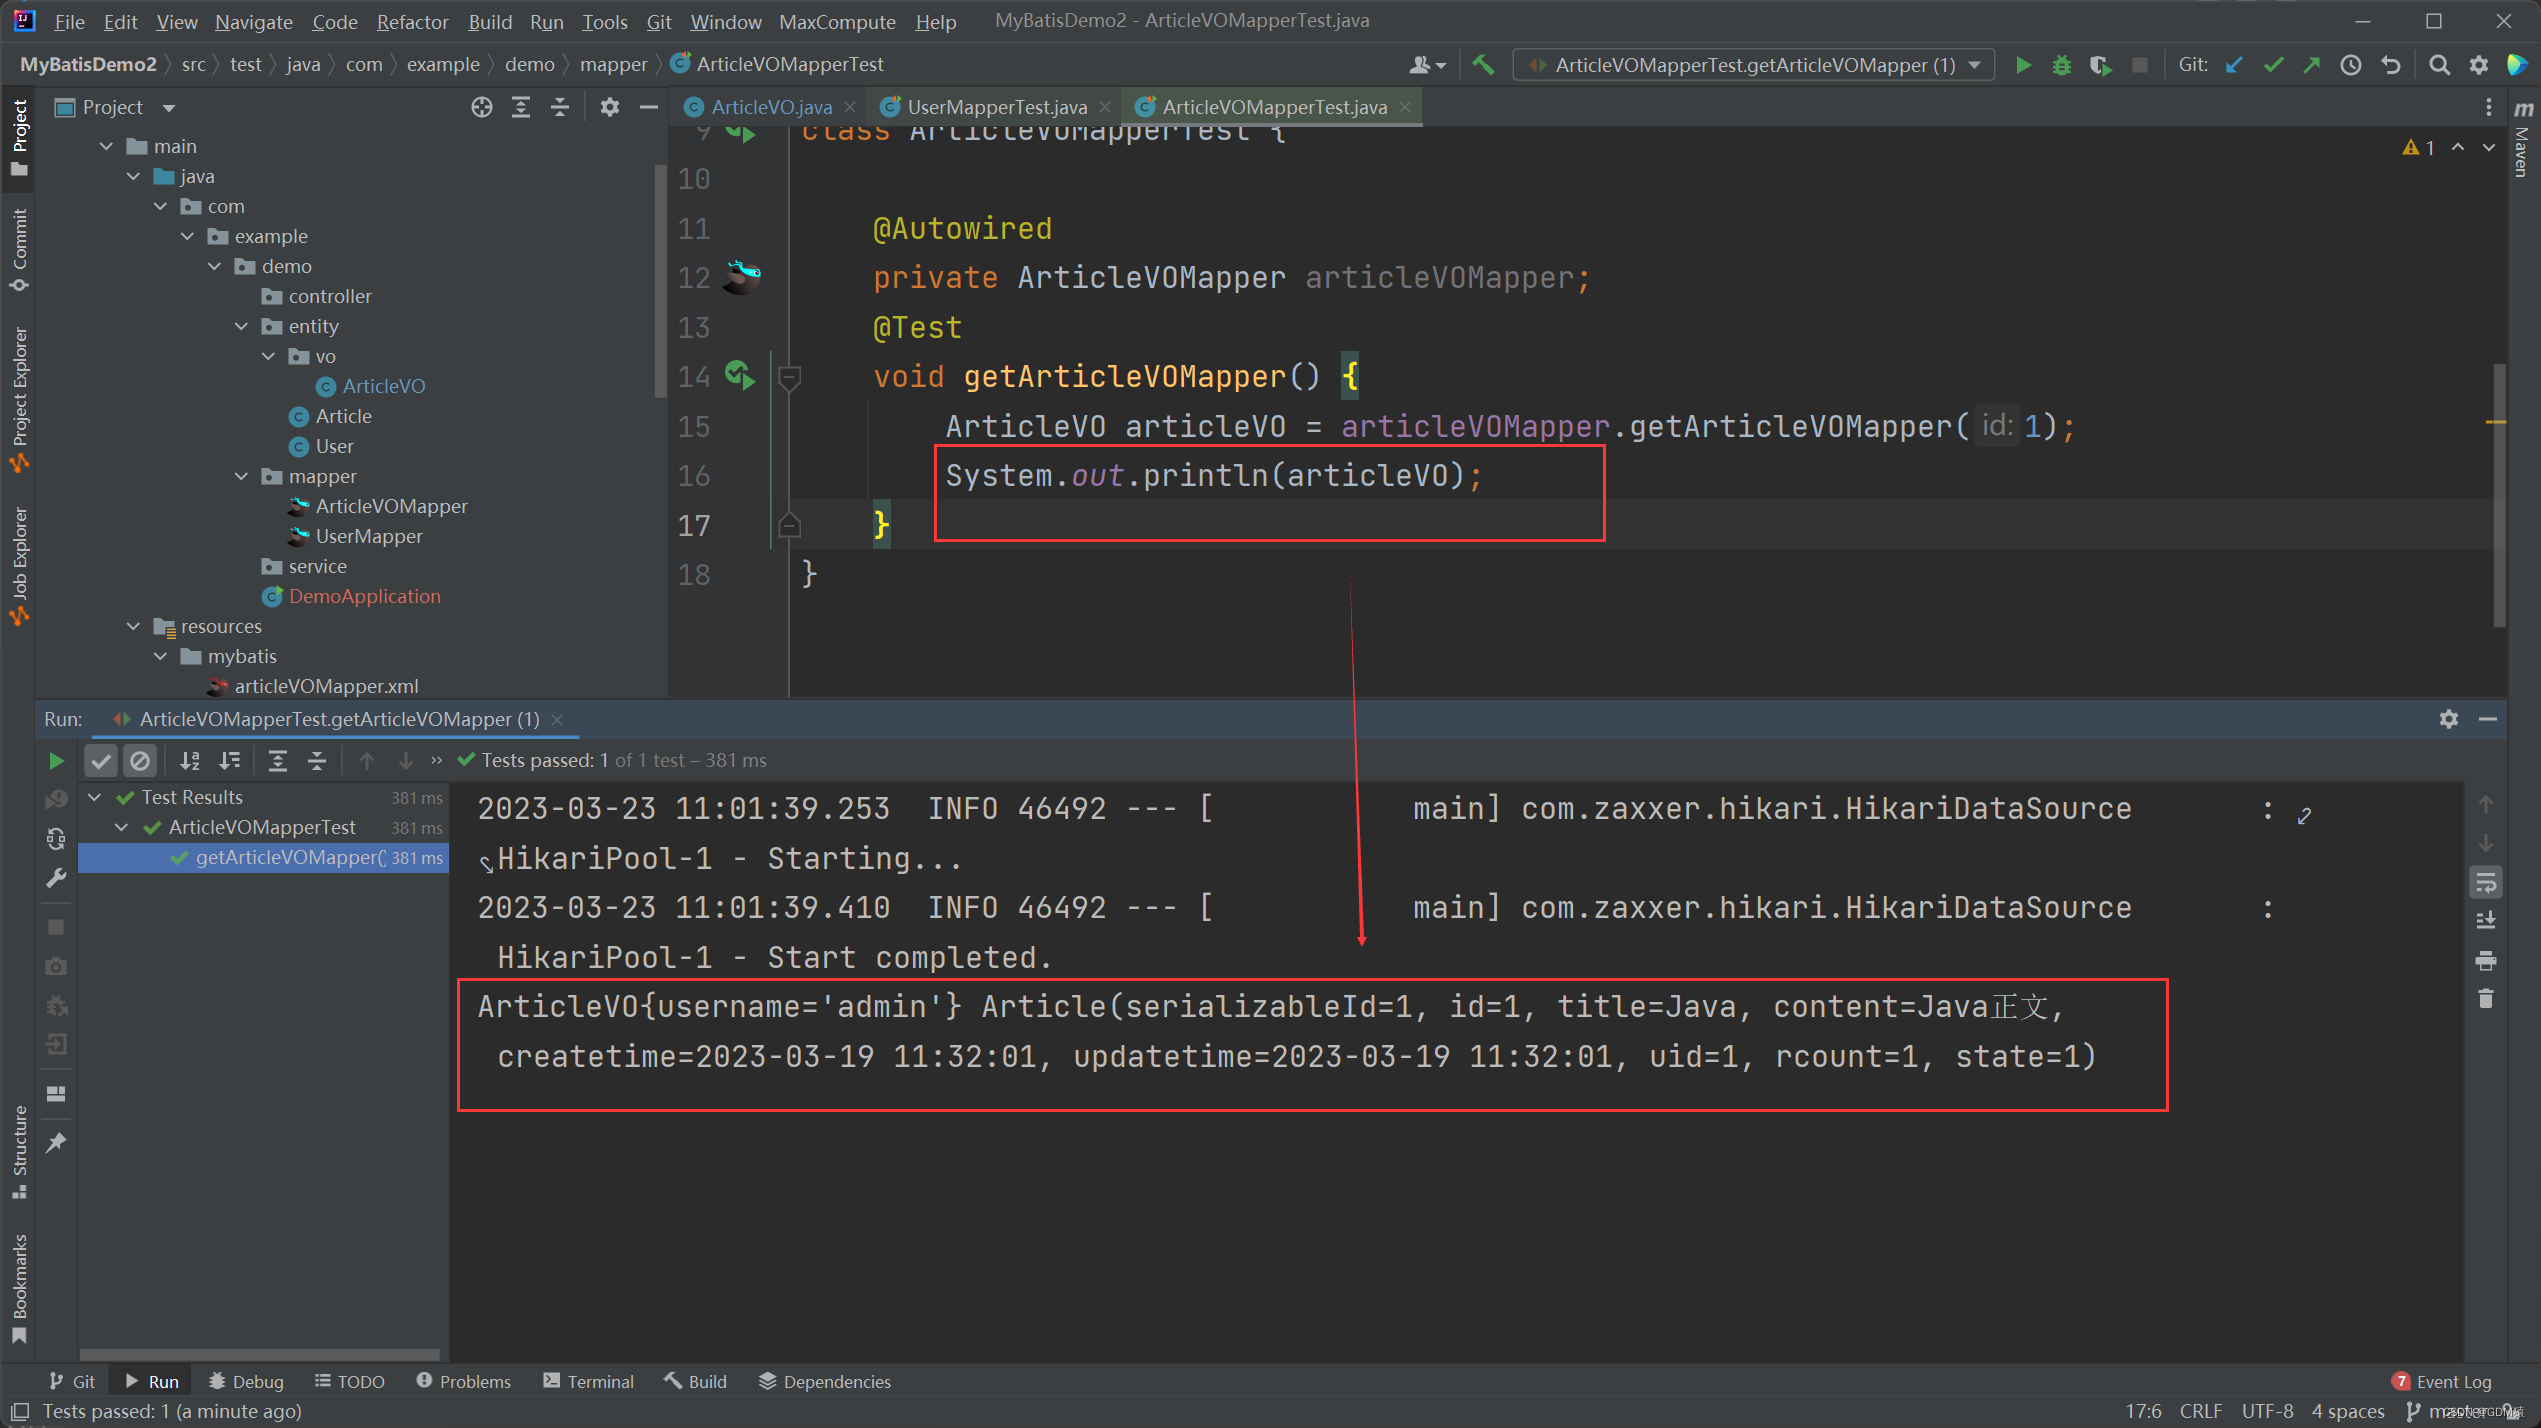Open the Refactor menu
This screenshot has height=1428, width=2541.
tap(412, 21)
